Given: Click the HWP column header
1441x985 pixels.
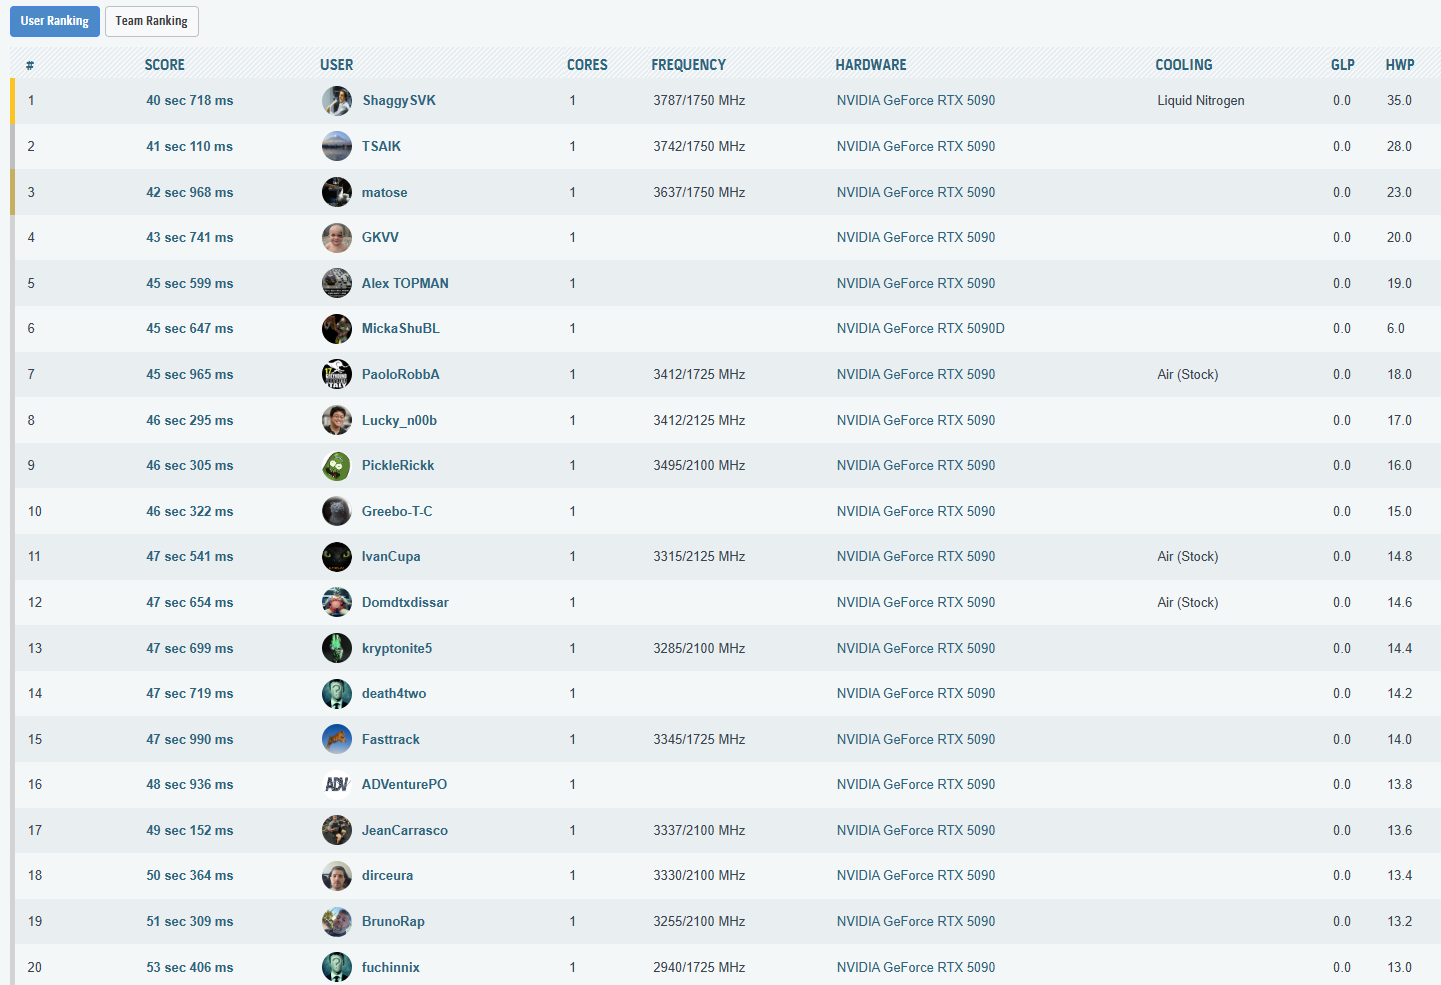Looking at the screenshot, I should (x=1399, y=65).
